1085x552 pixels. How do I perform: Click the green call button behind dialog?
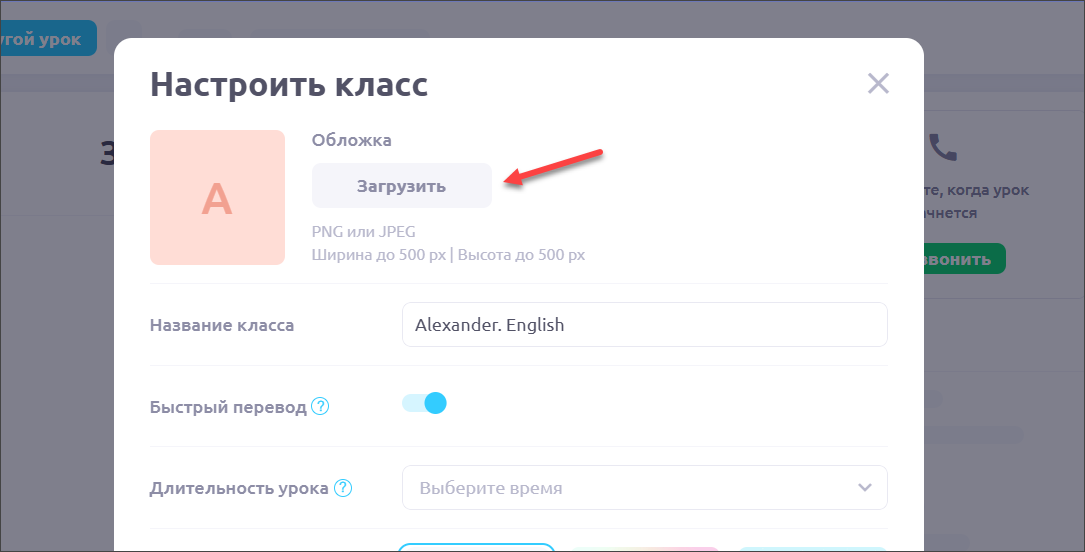click(965, 259)
